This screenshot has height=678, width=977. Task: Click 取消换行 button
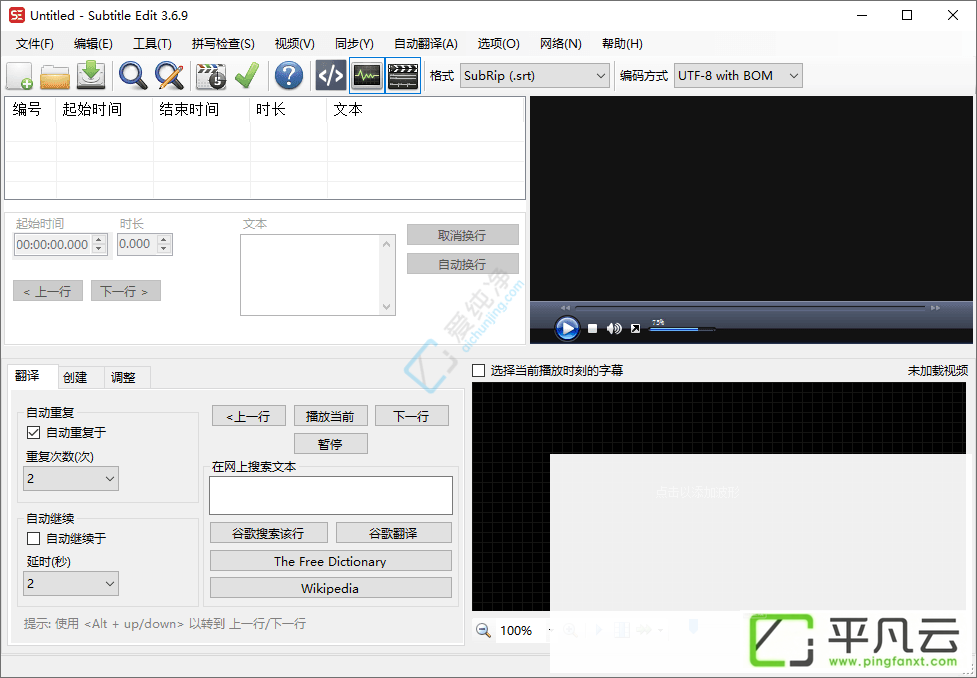pos(462,235)
